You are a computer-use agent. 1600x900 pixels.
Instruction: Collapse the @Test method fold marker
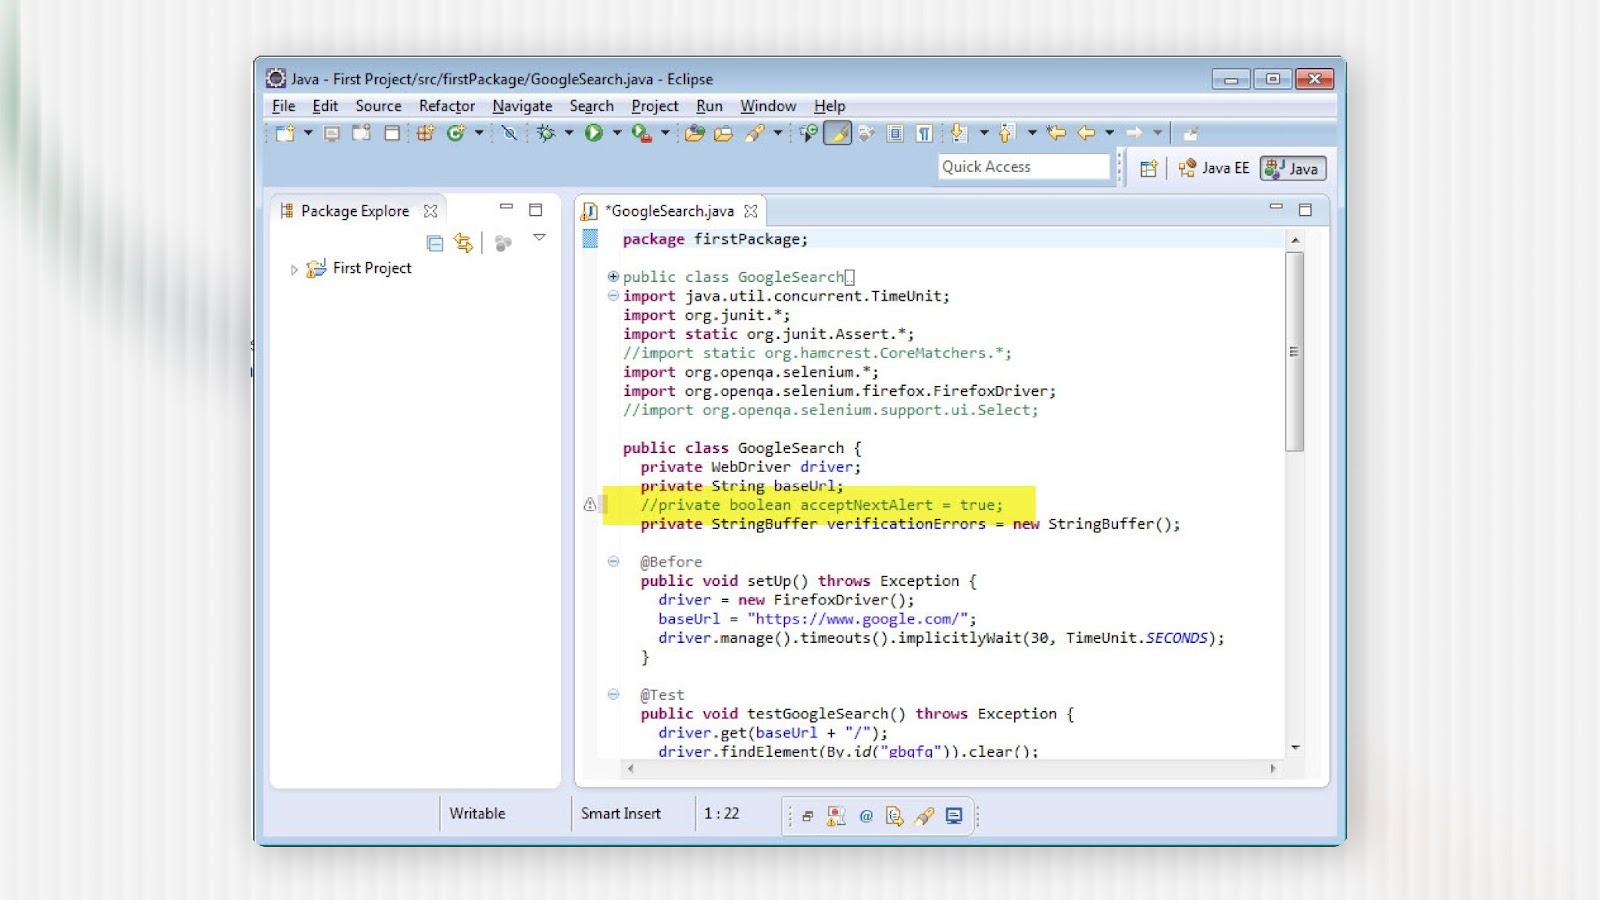click(x=613, y=695)
